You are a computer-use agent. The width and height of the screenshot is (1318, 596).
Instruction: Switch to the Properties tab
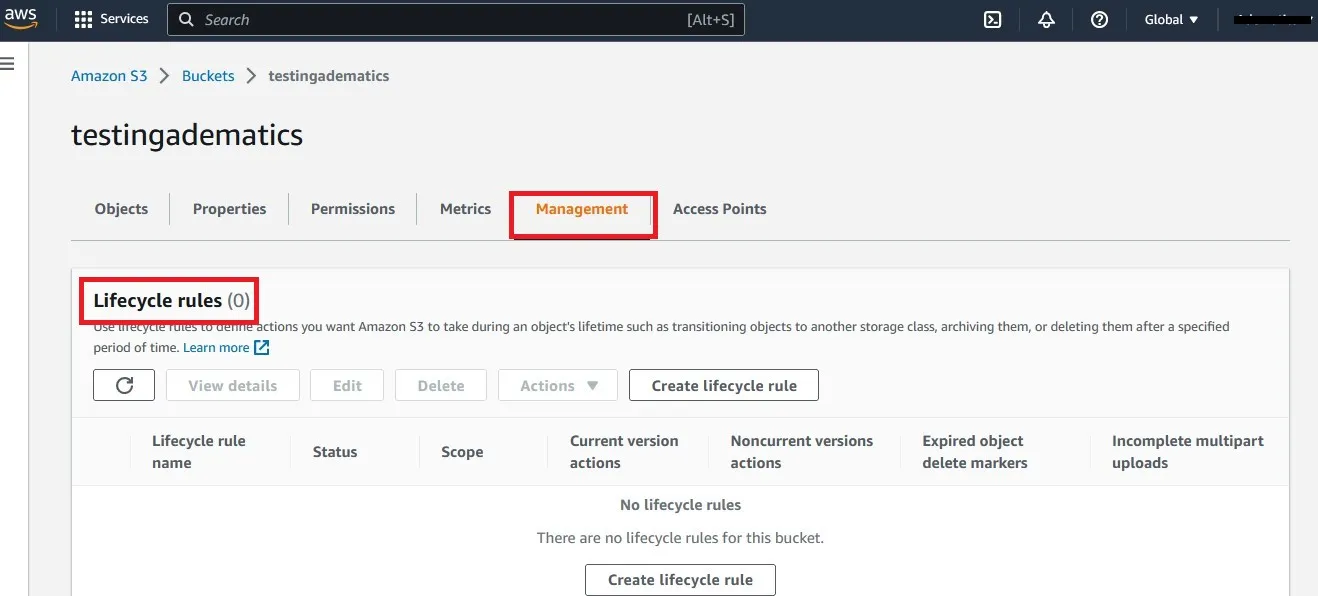point(229,209)
